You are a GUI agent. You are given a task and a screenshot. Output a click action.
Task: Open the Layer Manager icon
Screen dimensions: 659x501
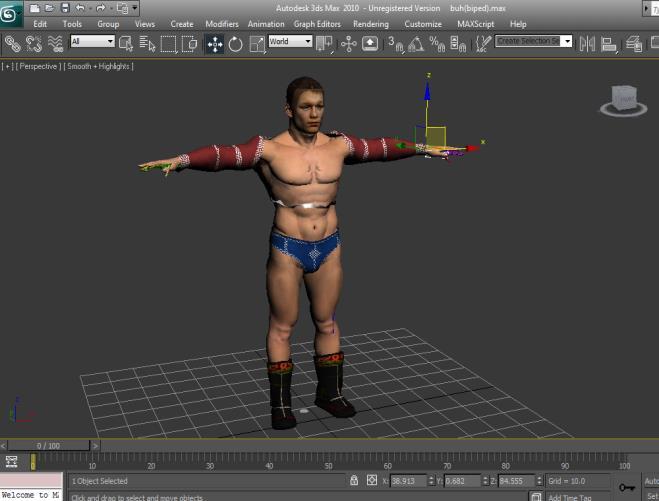633,44
